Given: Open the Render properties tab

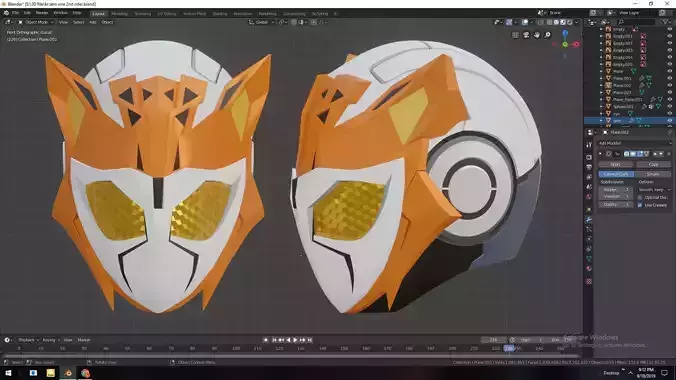Looking at the screenshot, I should [589, 157].
